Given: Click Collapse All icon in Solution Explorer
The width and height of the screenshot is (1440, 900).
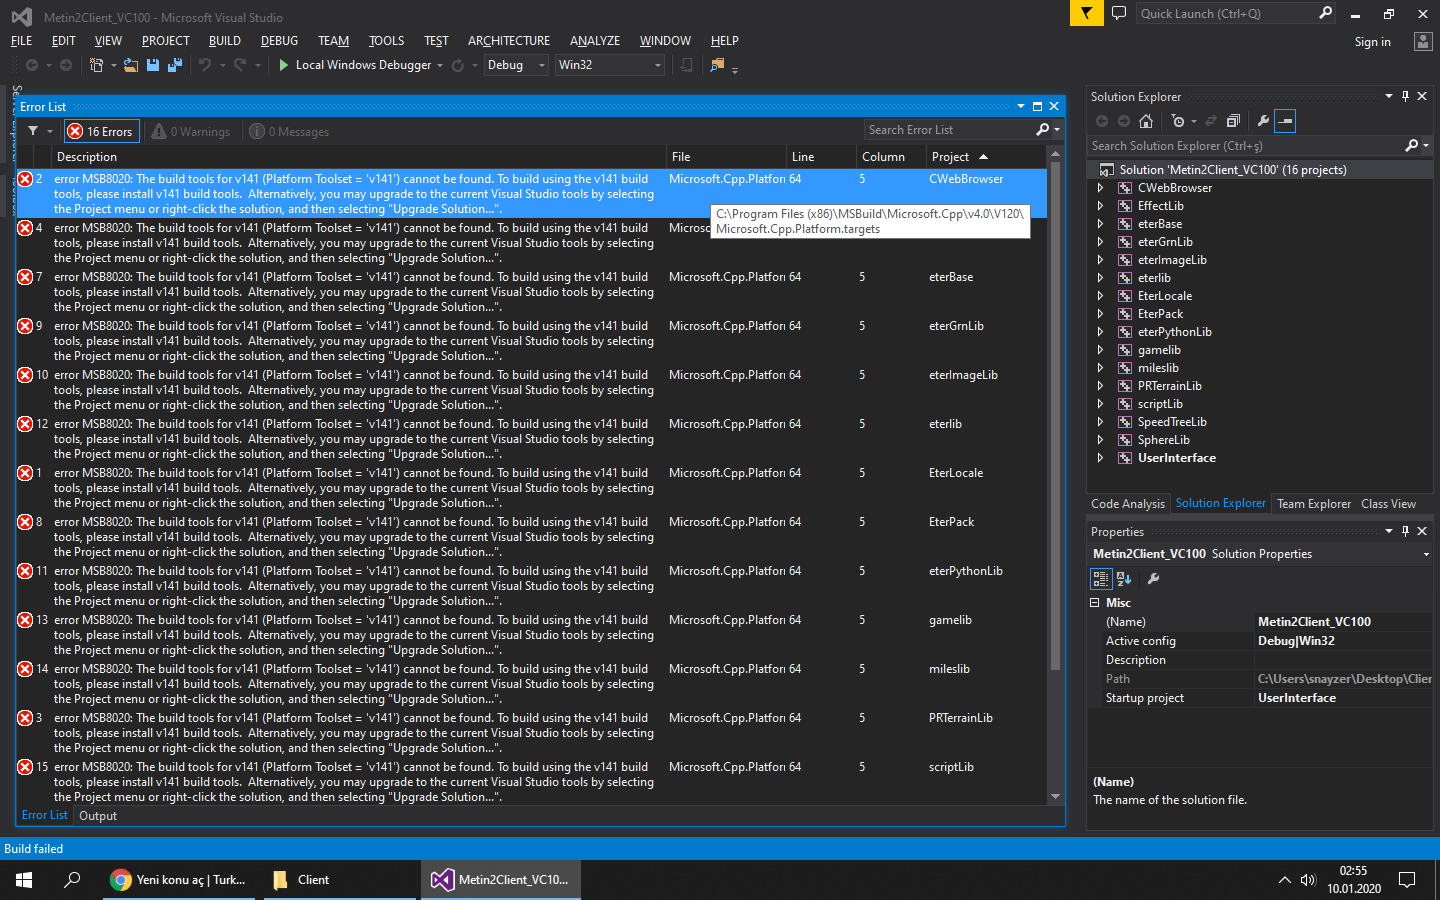Looking at the screenshot, I should click(1233, 121).
